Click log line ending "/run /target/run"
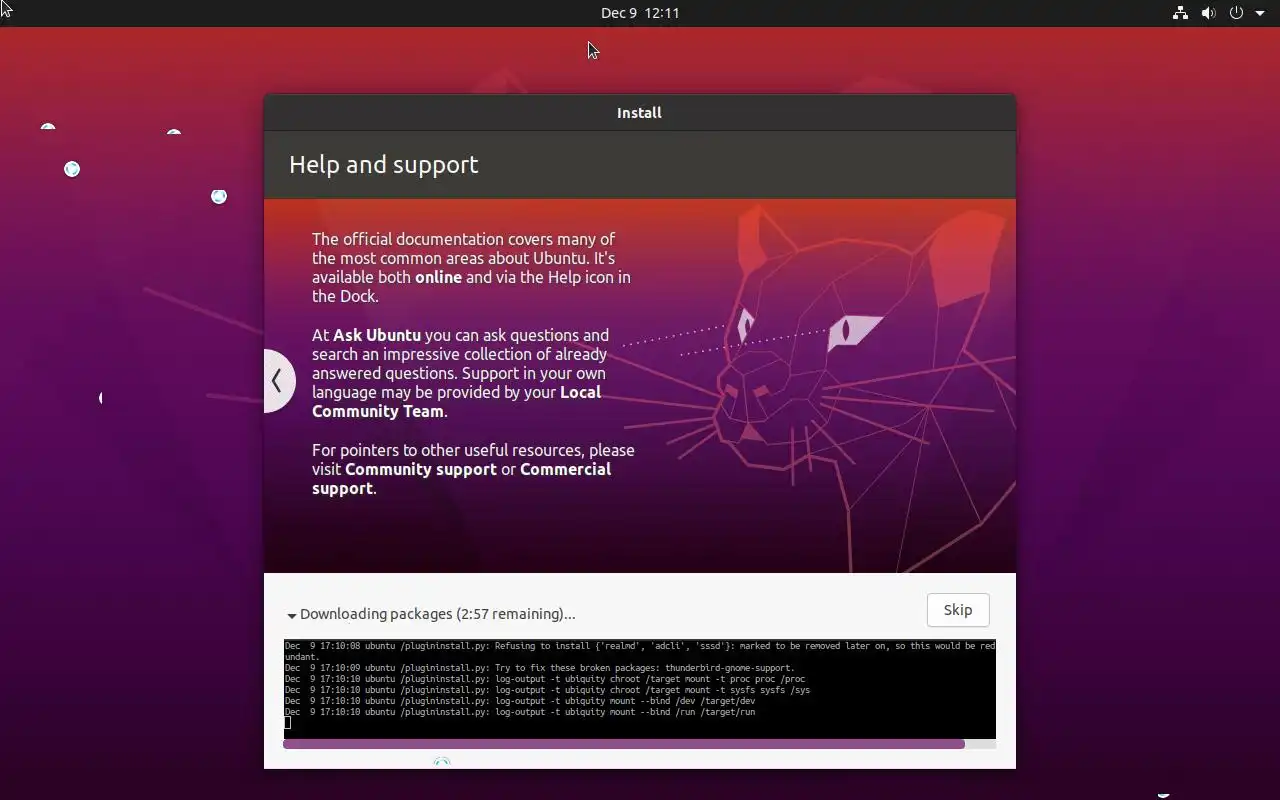1280x800 pixels. click(x=520, y=712)
